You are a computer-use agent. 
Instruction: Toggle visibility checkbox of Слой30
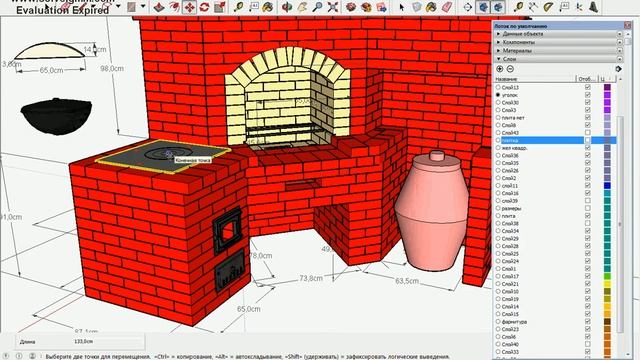pyautogui.click(x=588, y=102)
